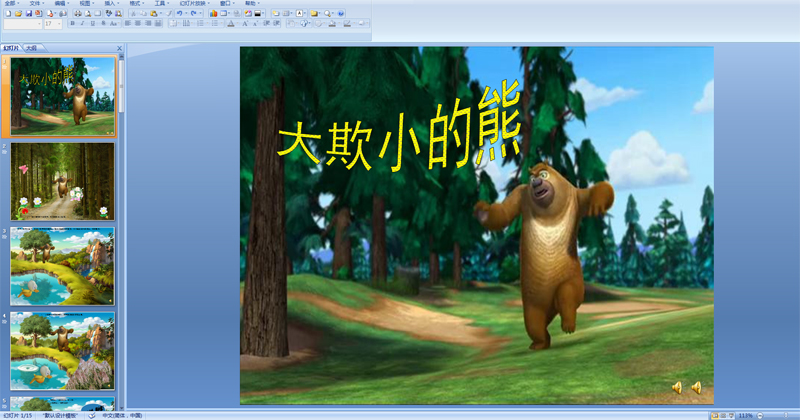This screenshot has width=800, height=420.
Task: Toggle Italic formatting
Action: click(82, 23)
